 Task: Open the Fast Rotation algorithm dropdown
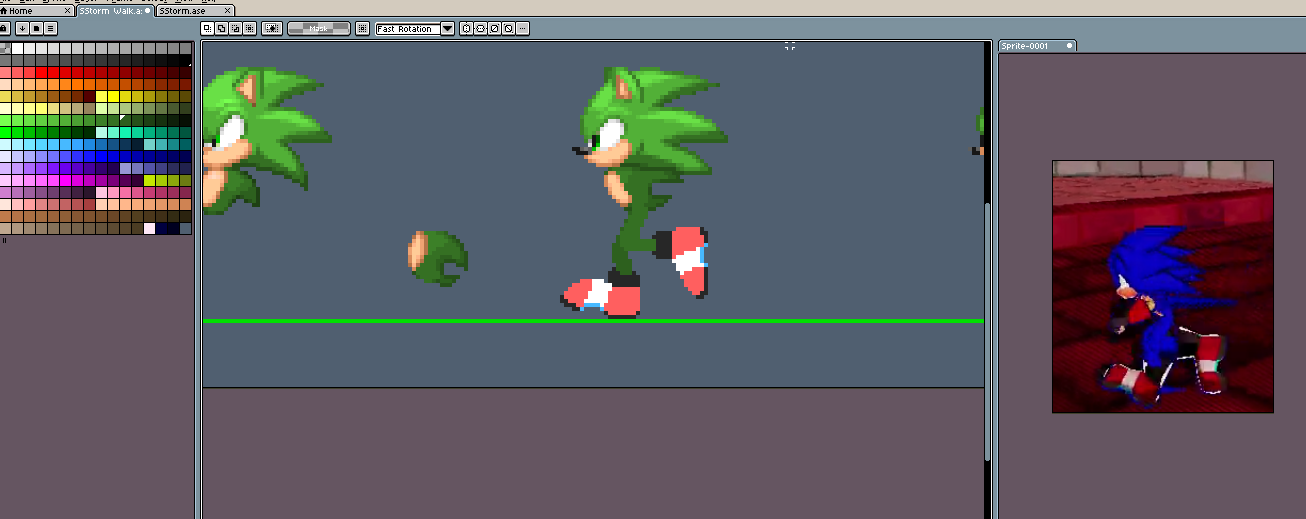pos(408,28)
